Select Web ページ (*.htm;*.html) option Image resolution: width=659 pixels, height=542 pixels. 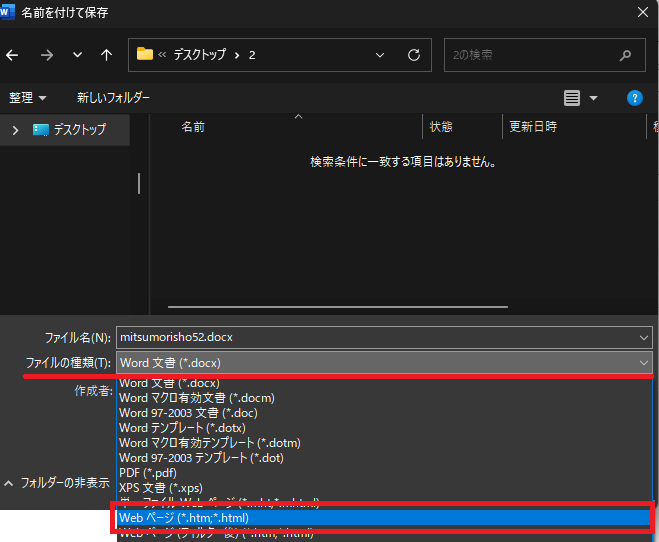pos(384,518)
